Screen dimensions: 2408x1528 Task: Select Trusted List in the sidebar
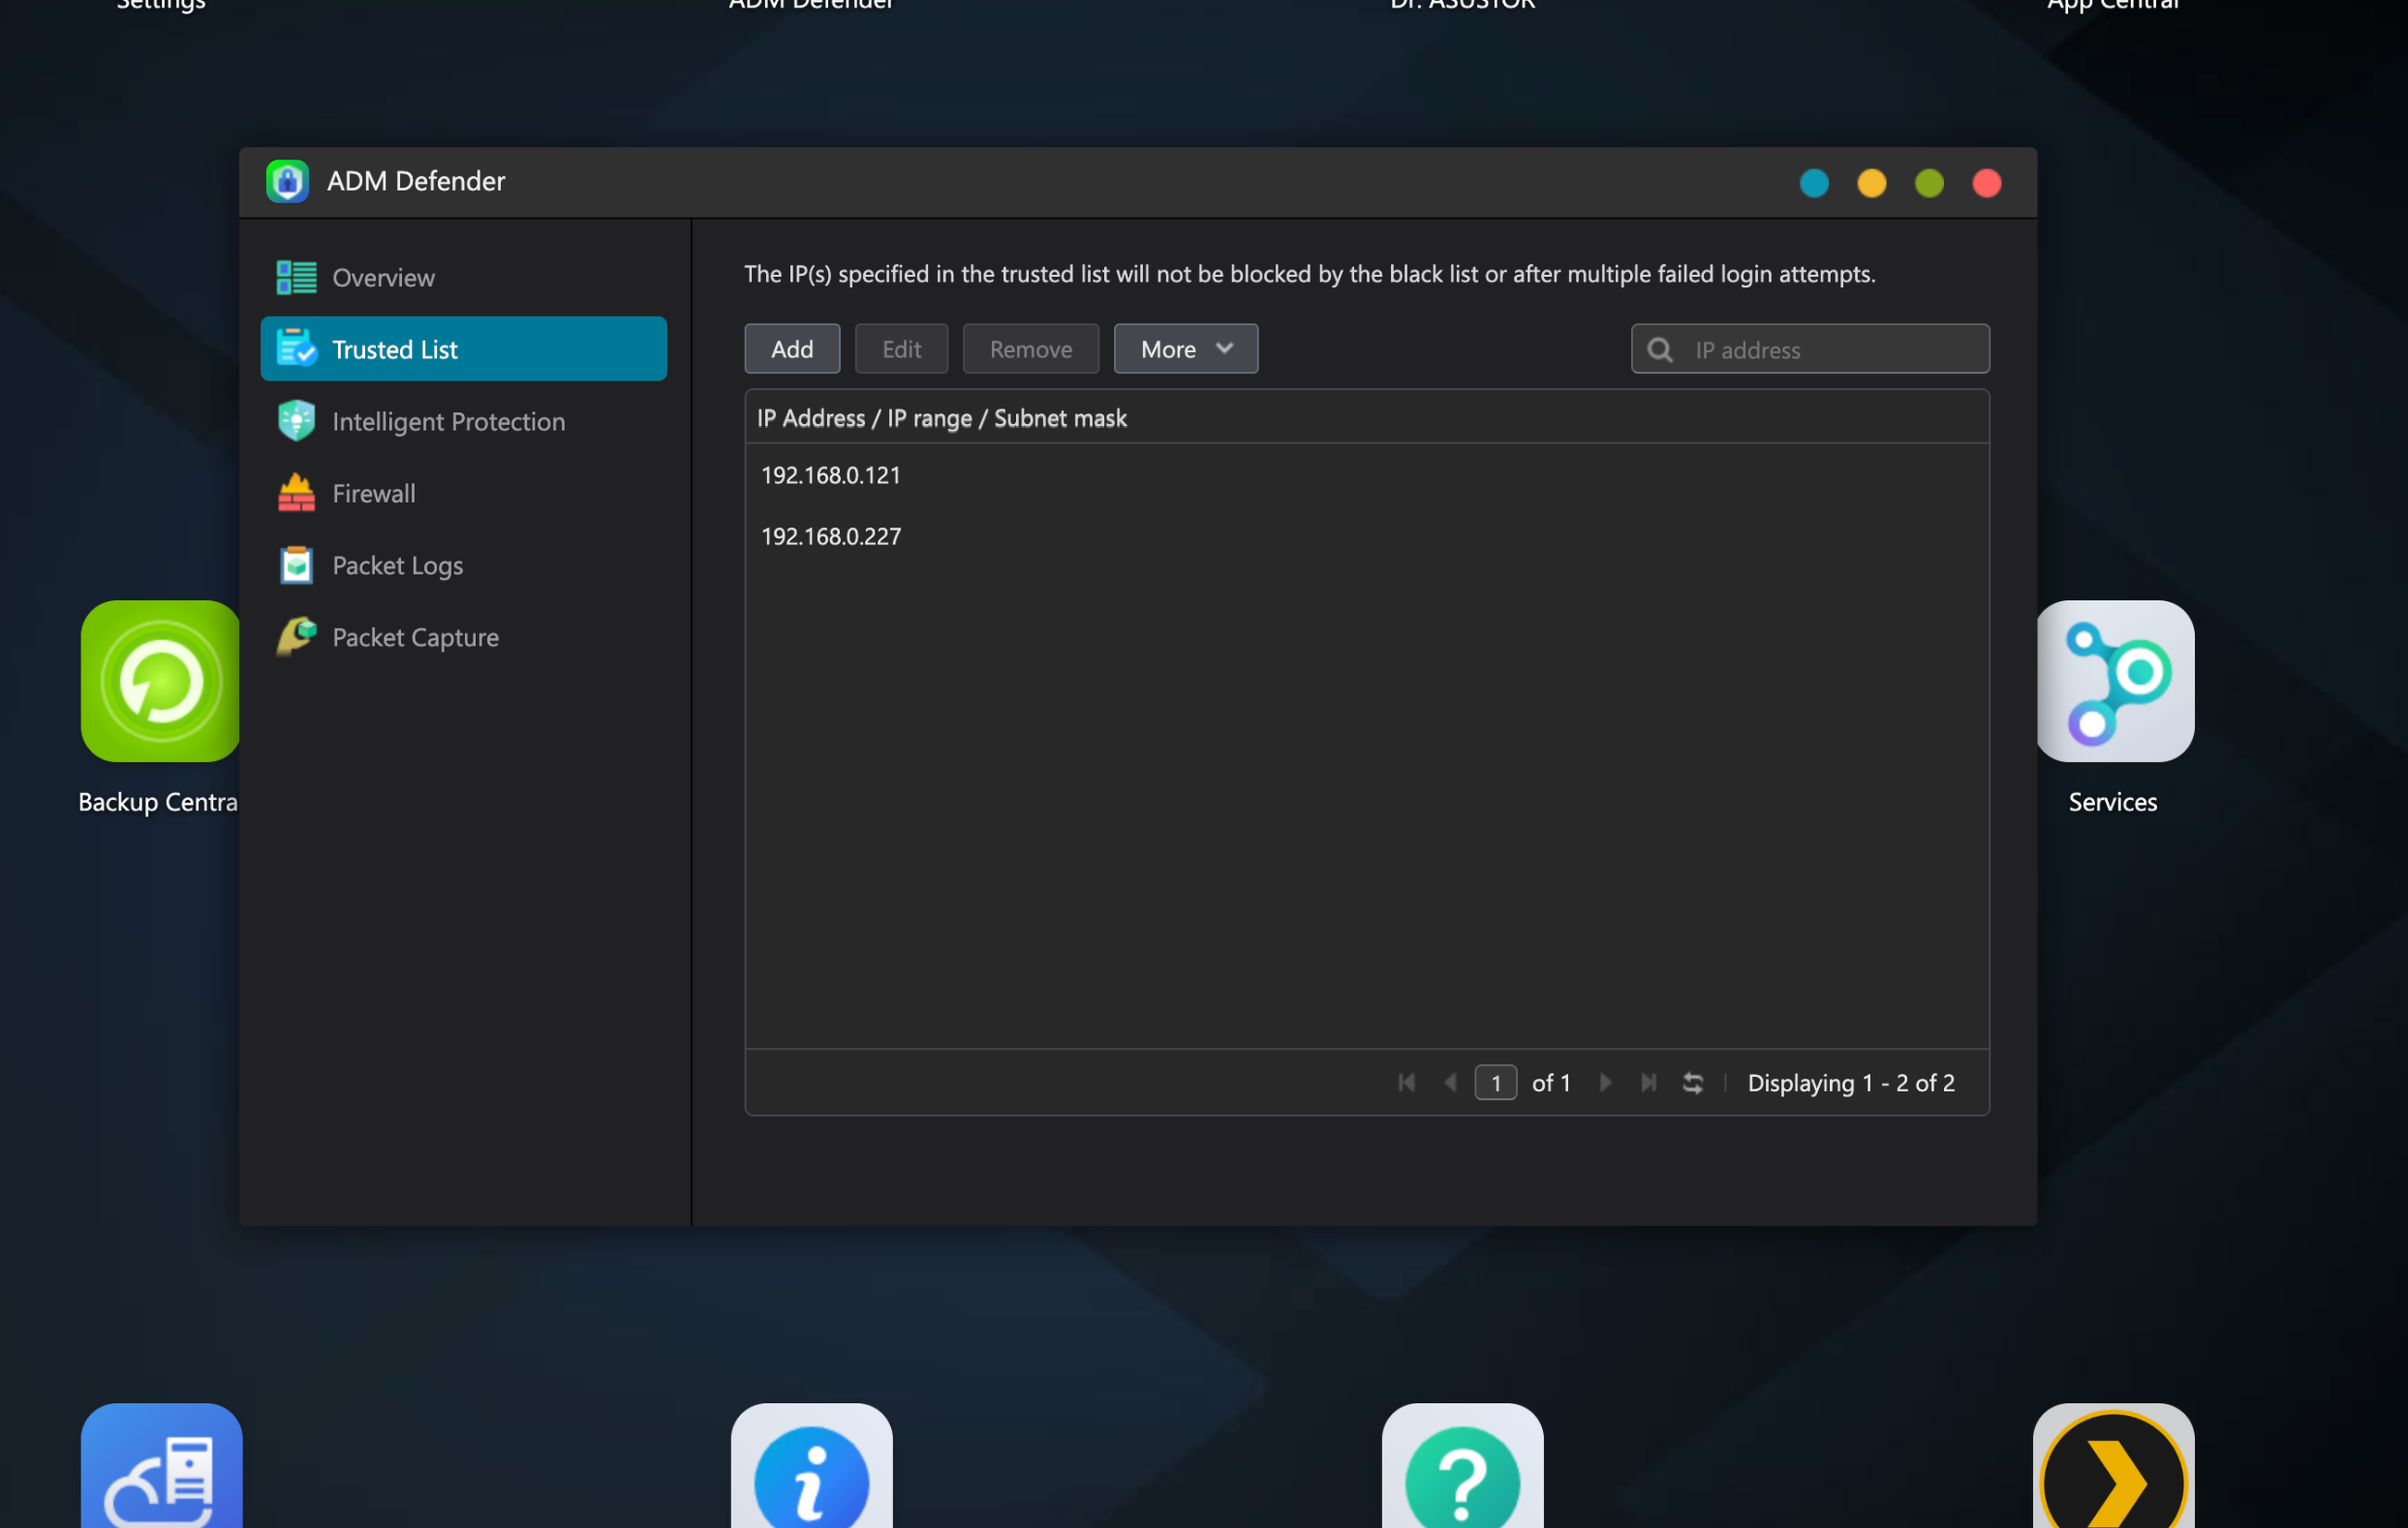tap(463, 349)
